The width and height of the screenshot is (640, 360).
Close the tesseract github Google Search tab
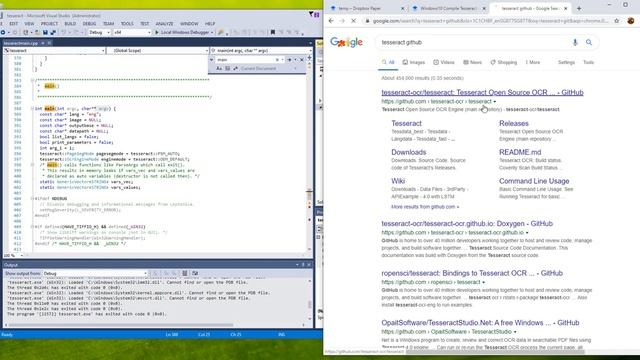pyautogui.click(x=566, y=8)
